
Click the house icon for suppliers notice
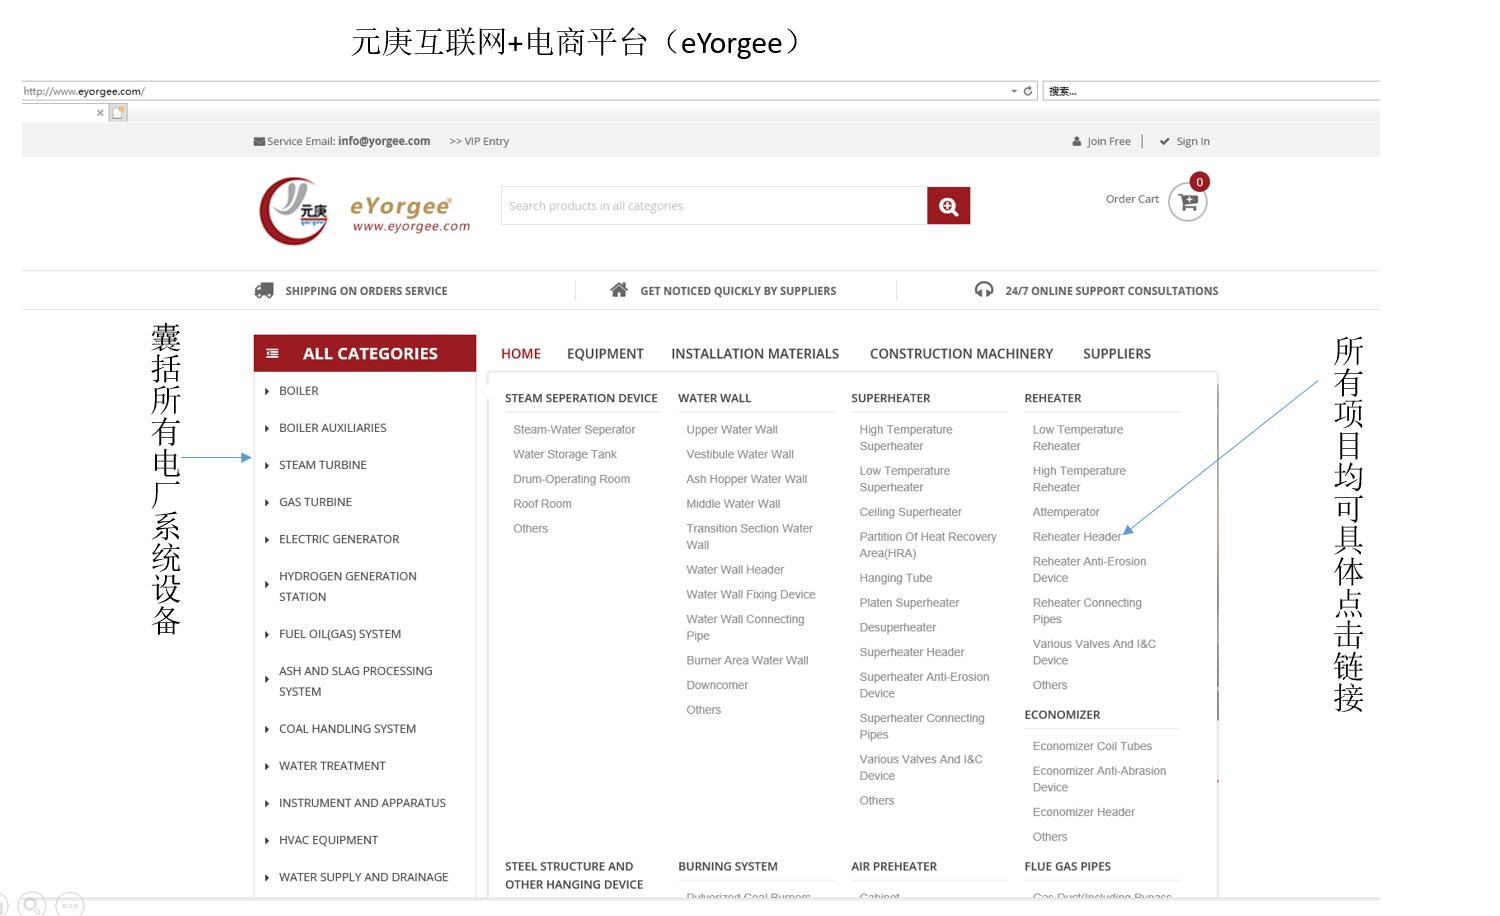[x=619, y=290]
